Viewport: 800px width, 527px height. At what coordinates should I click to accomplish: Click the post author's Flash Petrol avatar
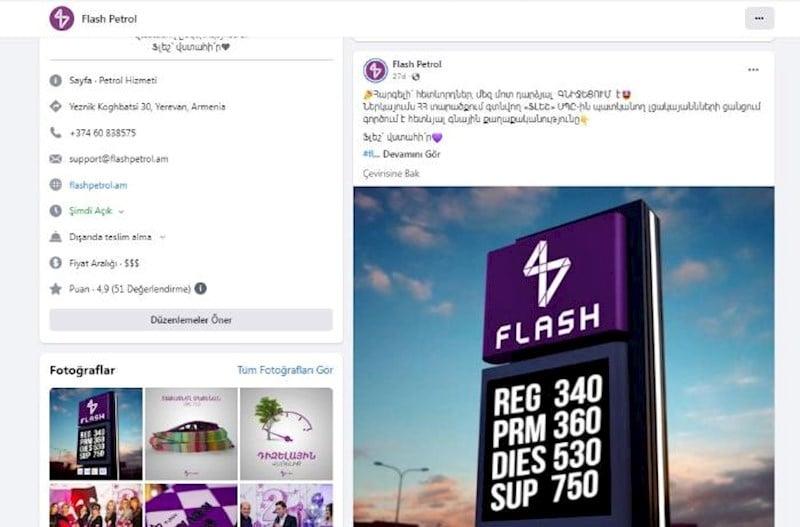click(x=376, y=70)
